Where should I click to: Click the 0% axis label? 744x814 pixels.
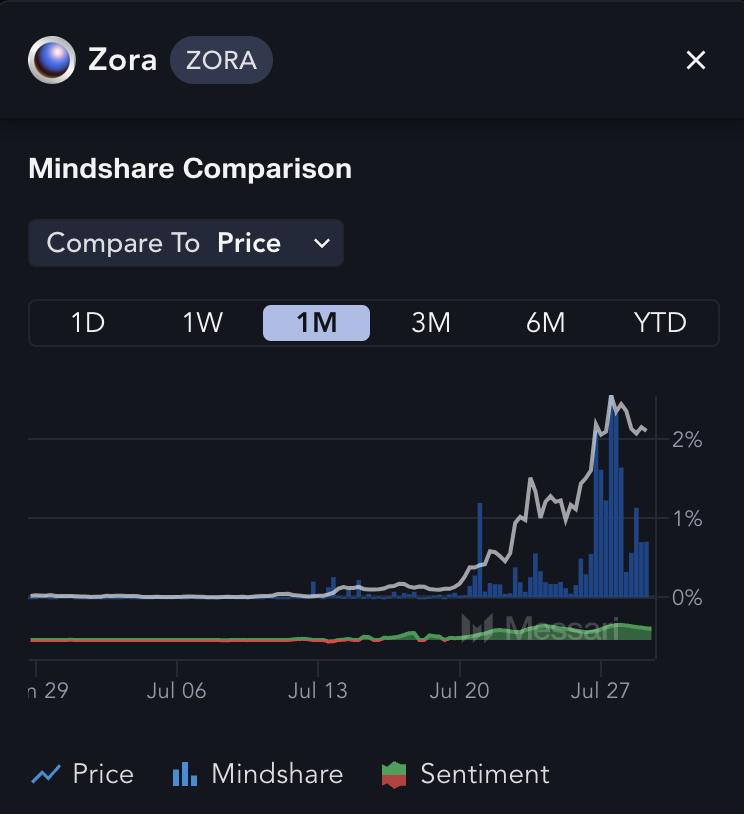click(x=687, y=598)
